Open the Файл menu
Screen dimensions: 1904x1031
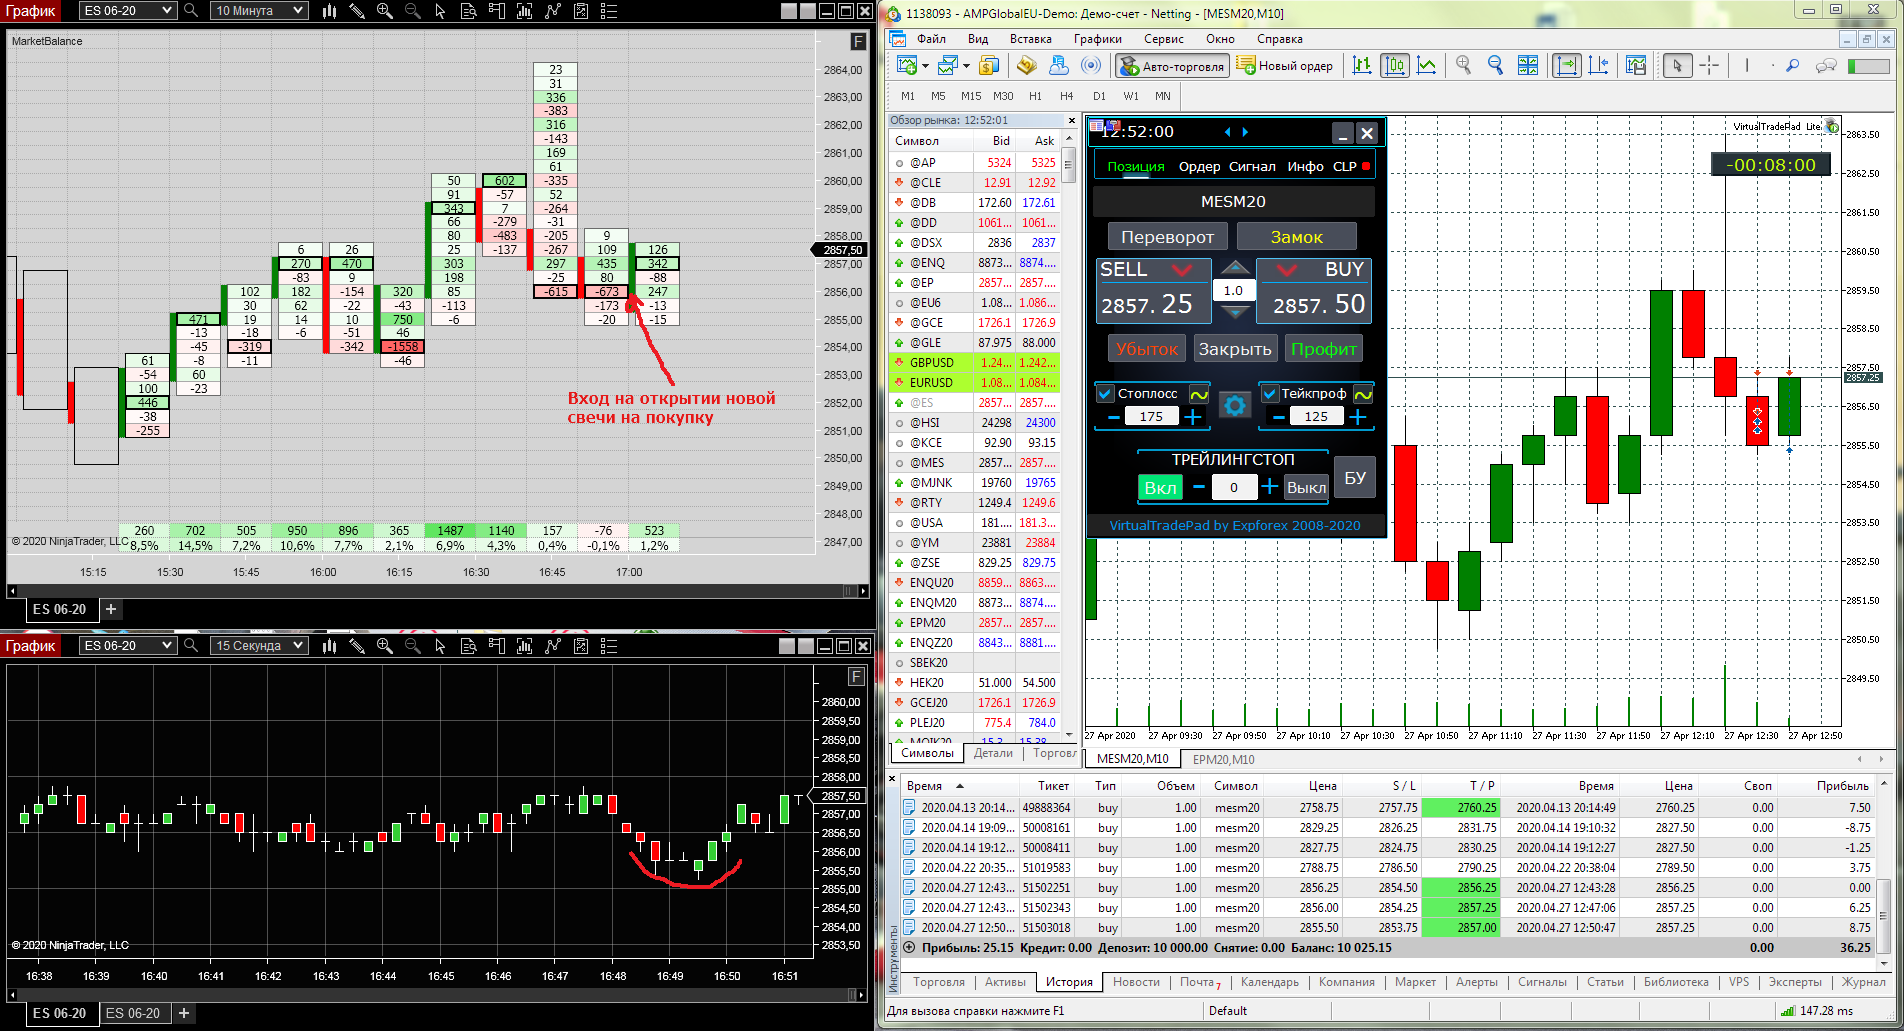(931, 39)
